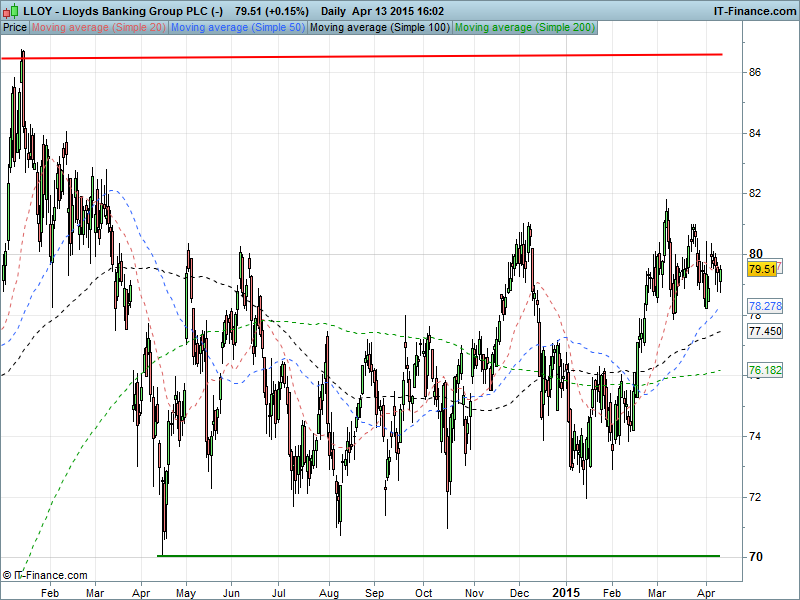Click the 79.51 (+0.15%) price change in header

point(271,10)
